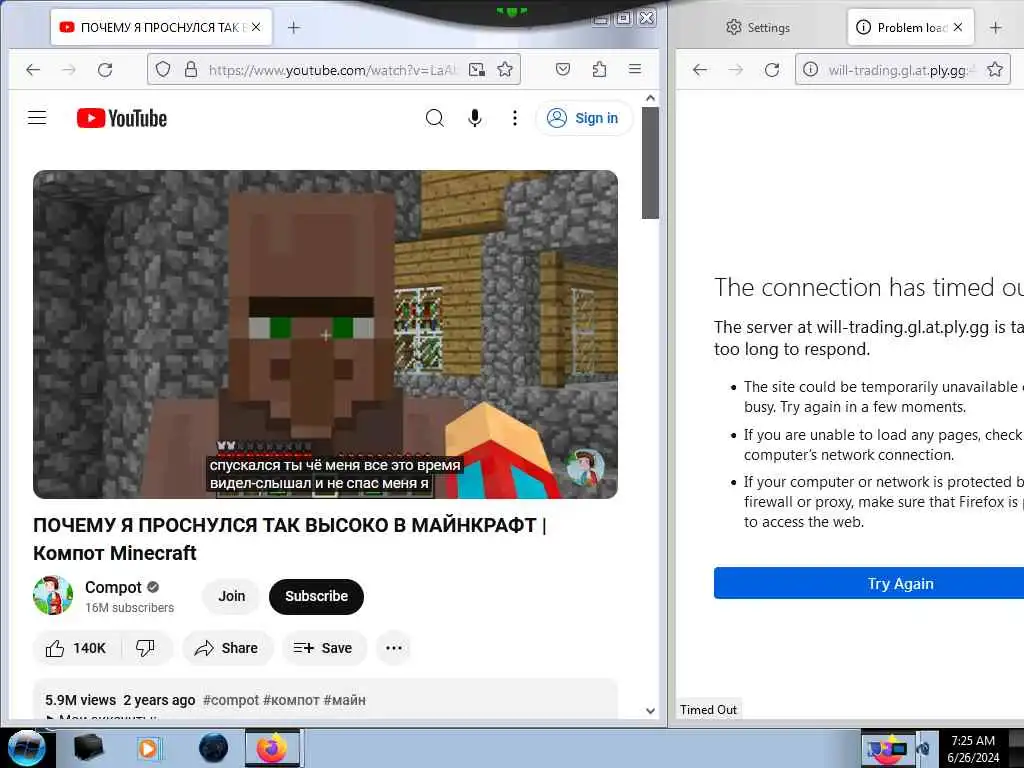The width and height of the screenshot is (1024, 768).
Task: Open the Compot channel avatar
Action: click(x=53, y=596)
